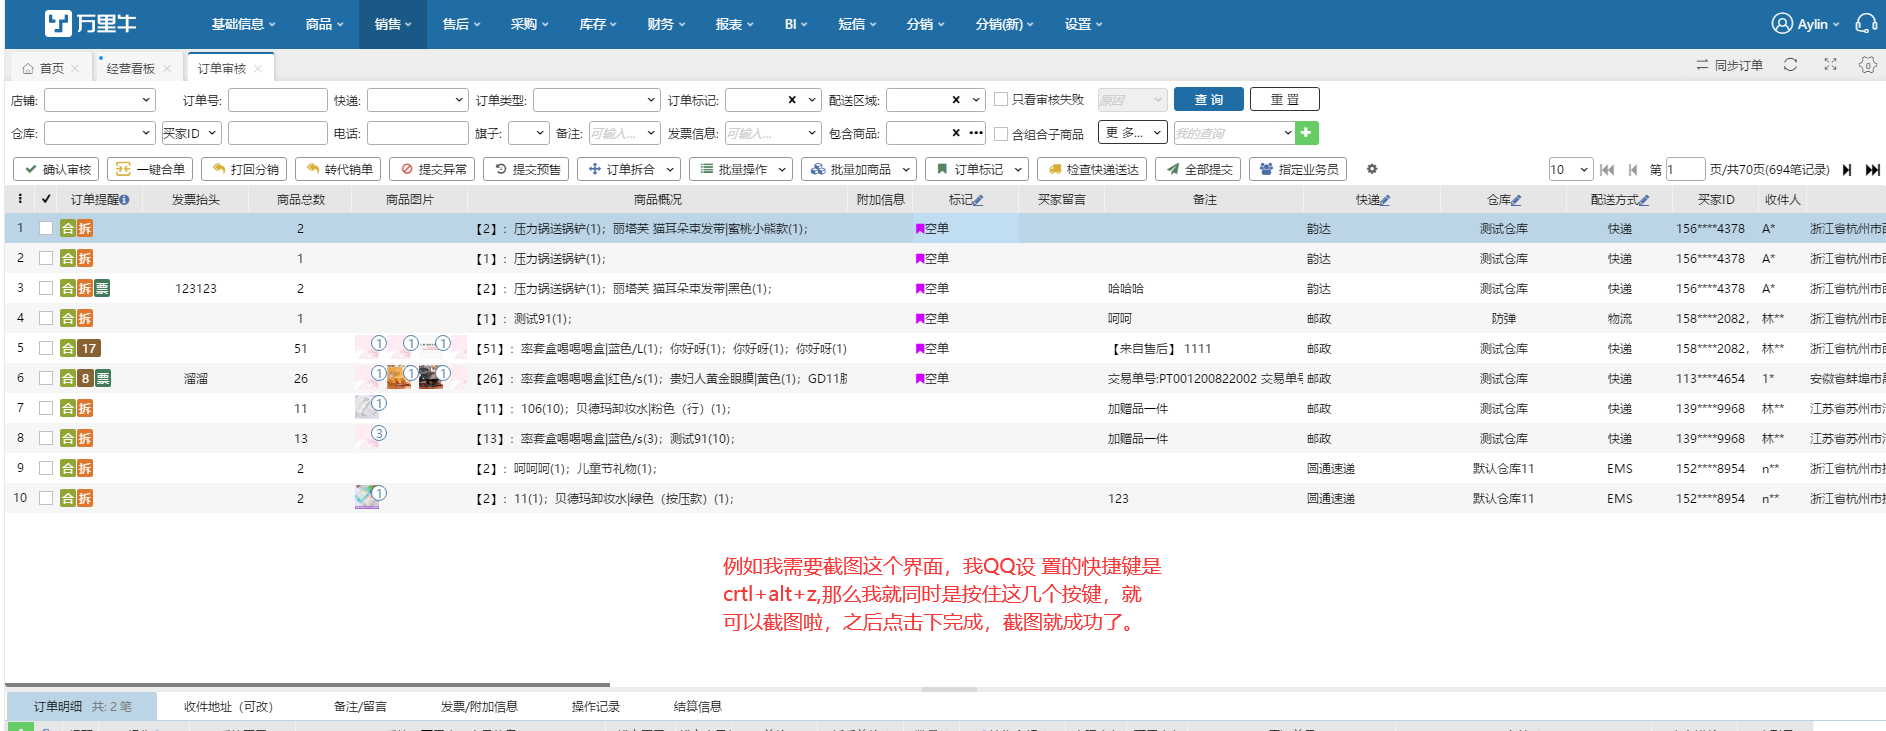Click the three-dot column menu in table header
The image size is (1886, 731).
[x=20, y=199]
